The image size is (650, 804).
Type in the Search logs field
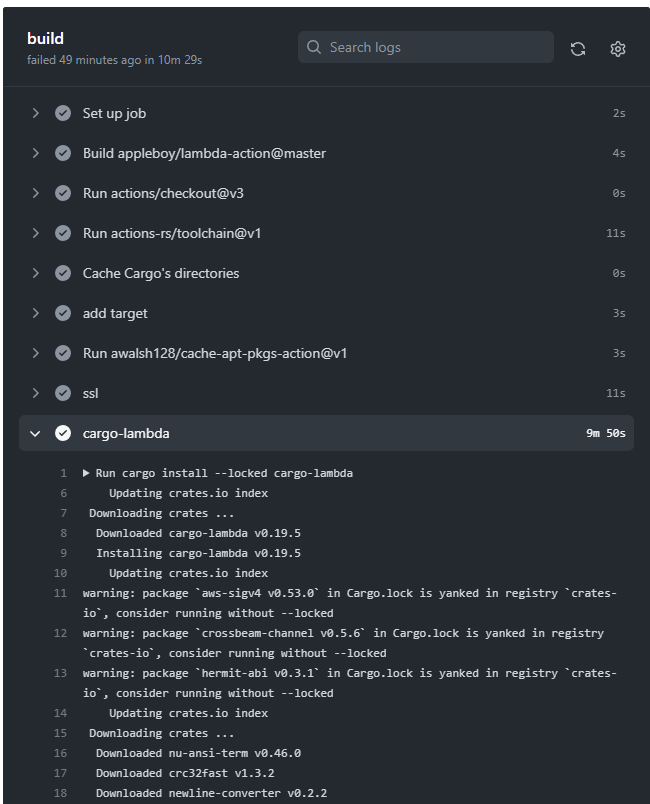[x=435, y=47]
